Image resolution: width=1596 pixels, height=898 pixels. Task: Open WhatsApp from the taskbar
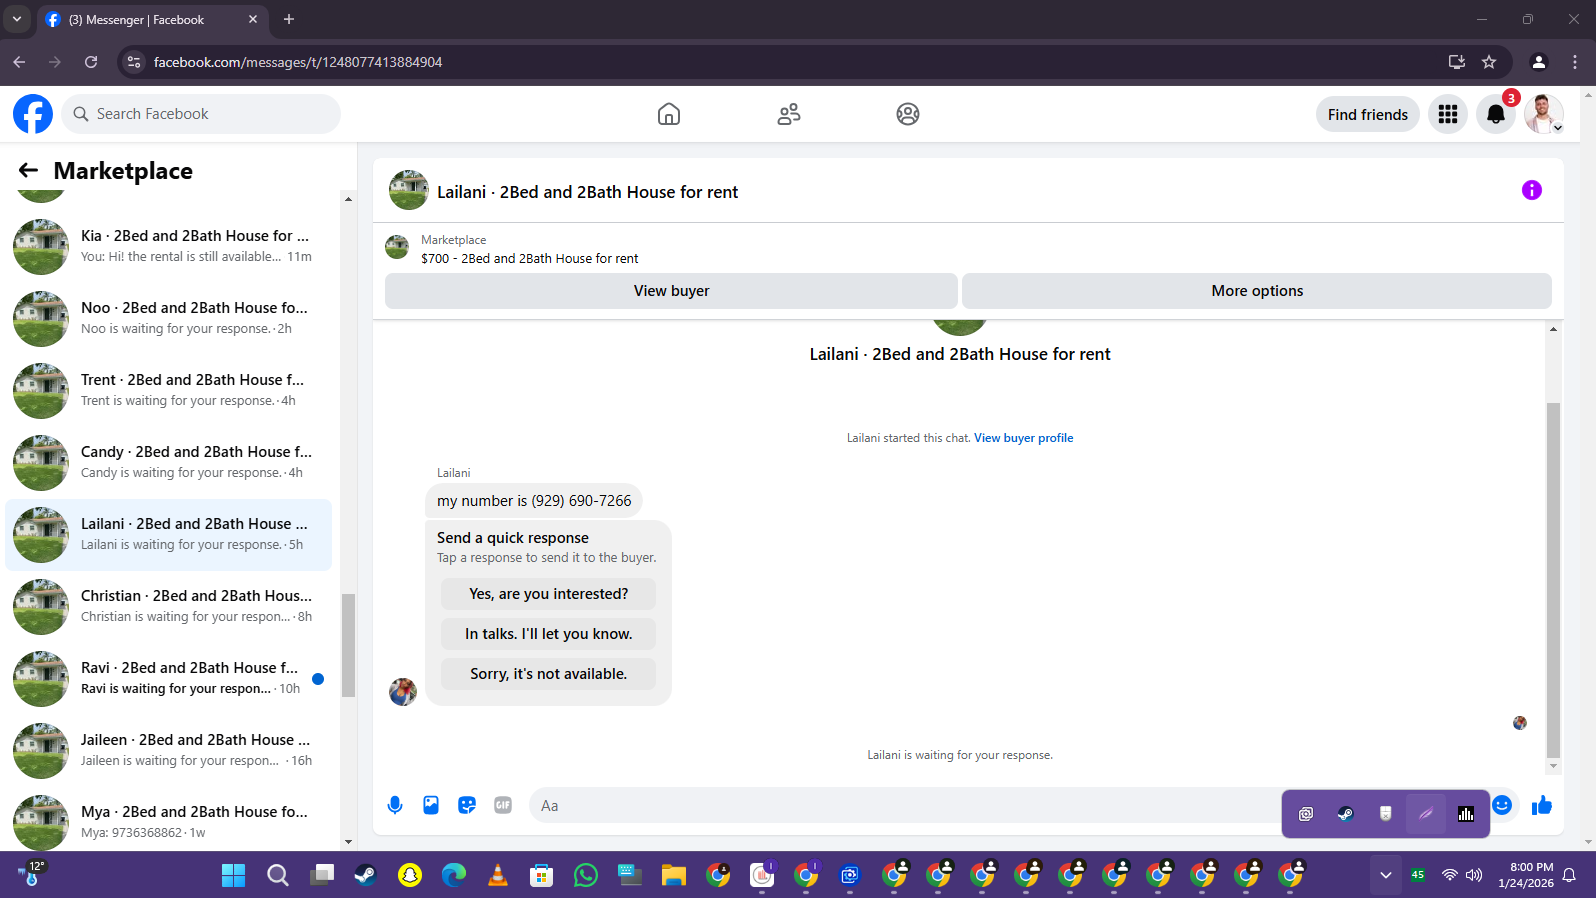tap(586, 876)
